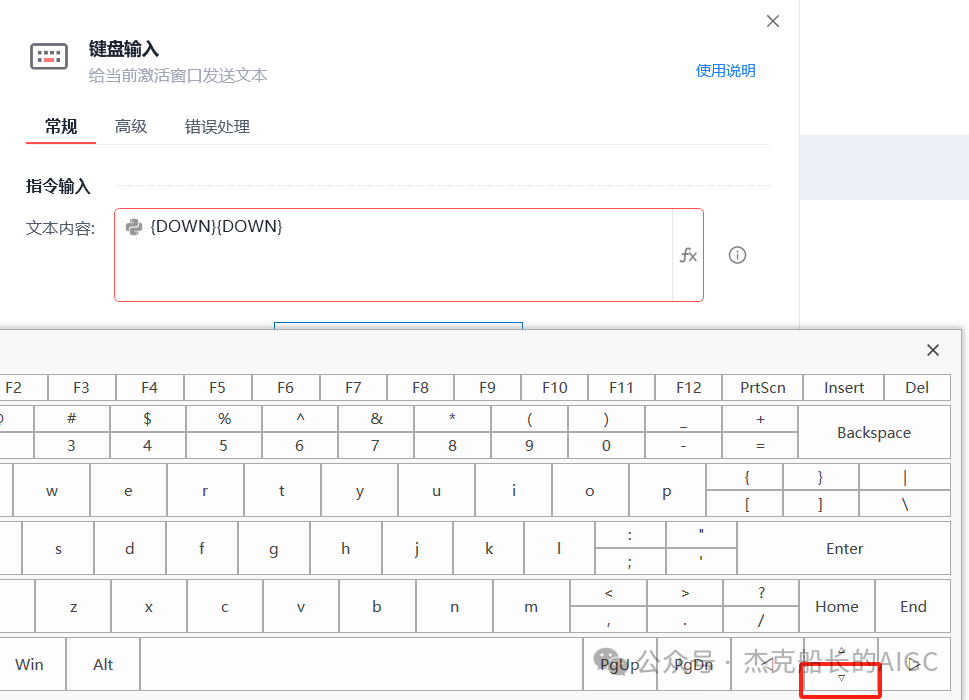969x700 pixels.
Task: Tap the letter b key
Action: 377,607
